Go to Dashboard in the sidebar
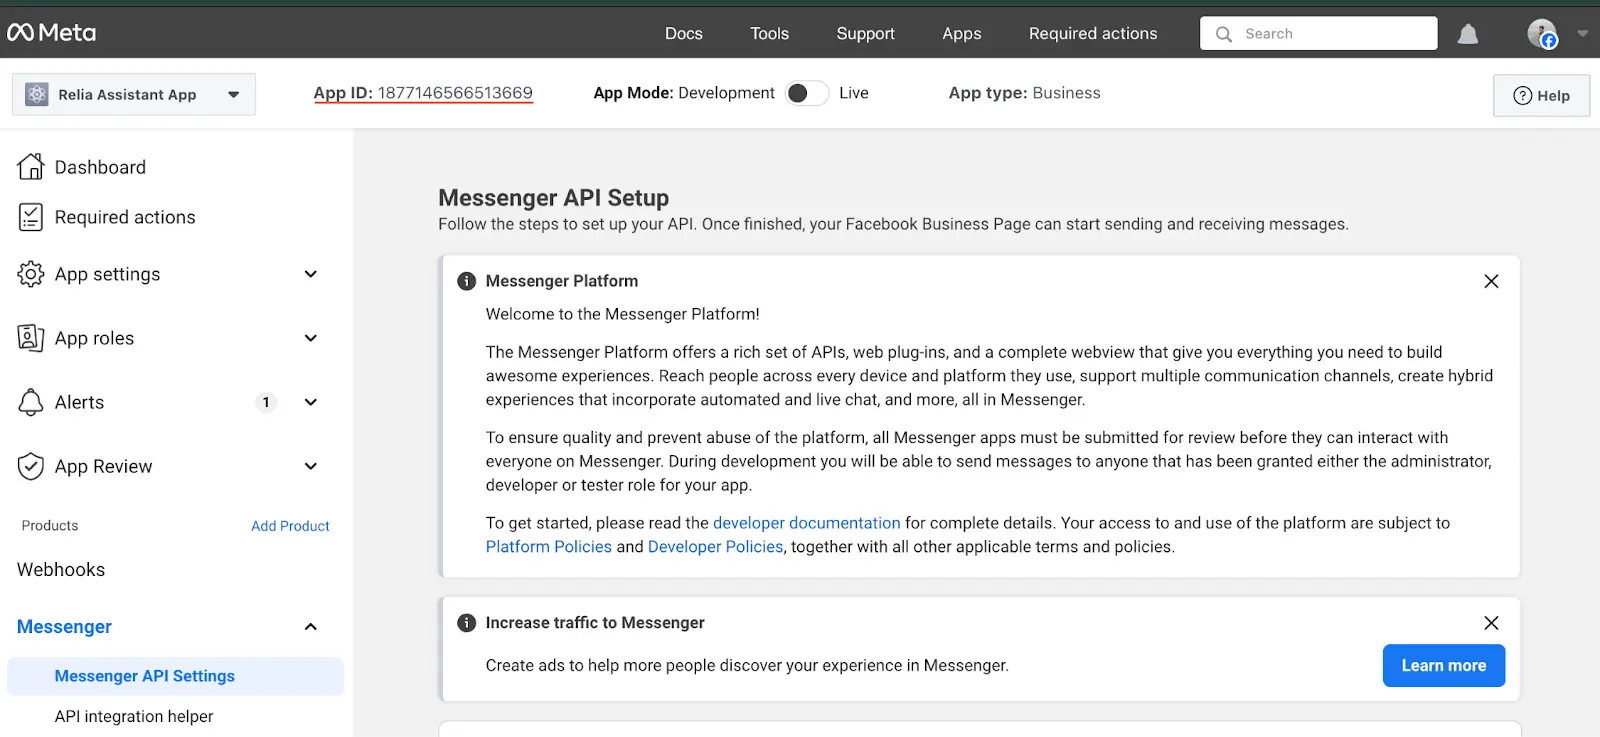The image size is (1600, 737). click(x=100, y=167)
